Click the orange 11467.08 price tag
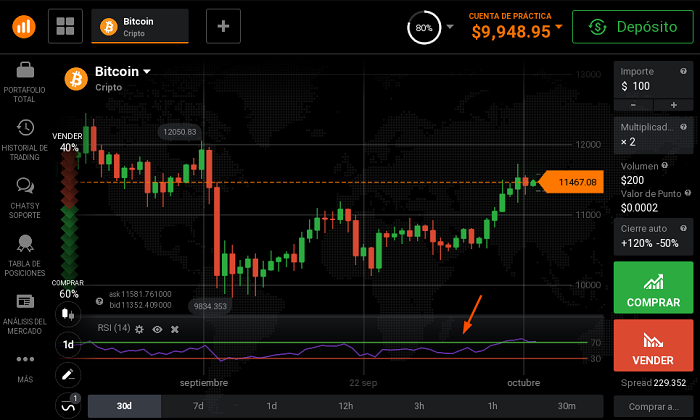700x420 pixels. point(571,182)
